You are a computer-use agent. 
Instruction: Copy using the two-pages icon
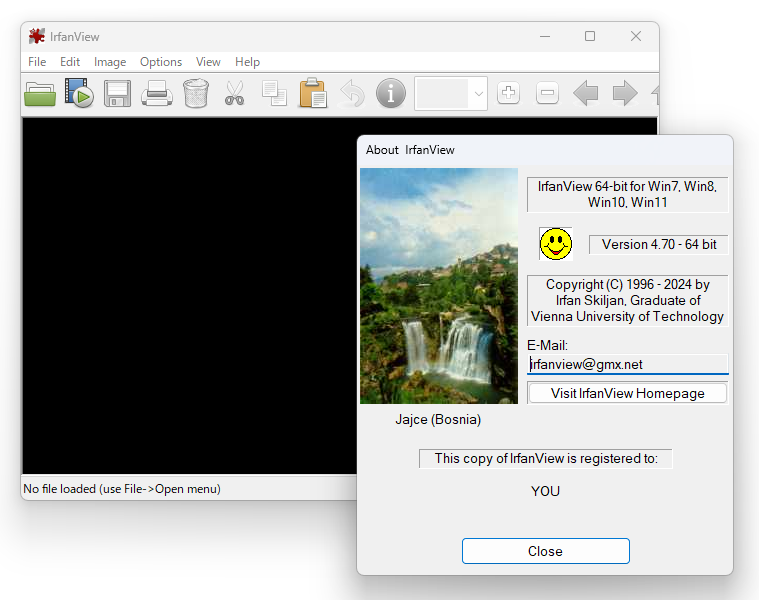coord(274,93)
